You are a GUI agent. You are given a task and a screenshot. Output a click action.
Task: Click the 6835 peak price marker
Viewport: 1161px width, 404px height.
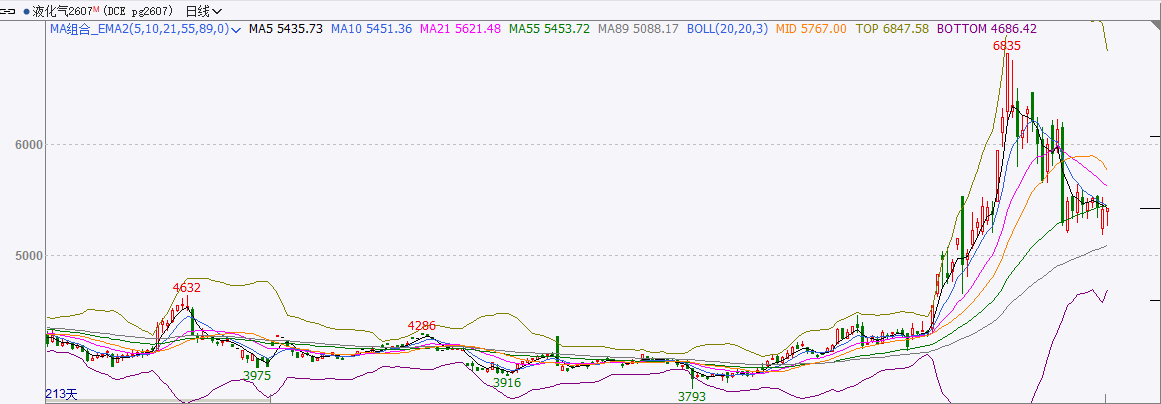pyautogui.click(x=1006, y=46)
